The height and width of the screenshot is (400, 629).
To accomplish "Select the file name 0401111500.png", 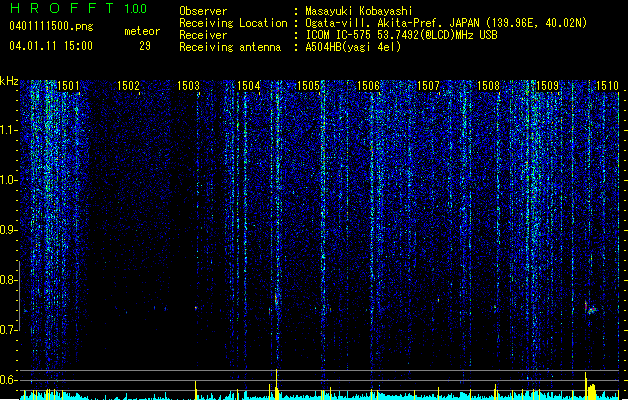I will coord(51,26).
